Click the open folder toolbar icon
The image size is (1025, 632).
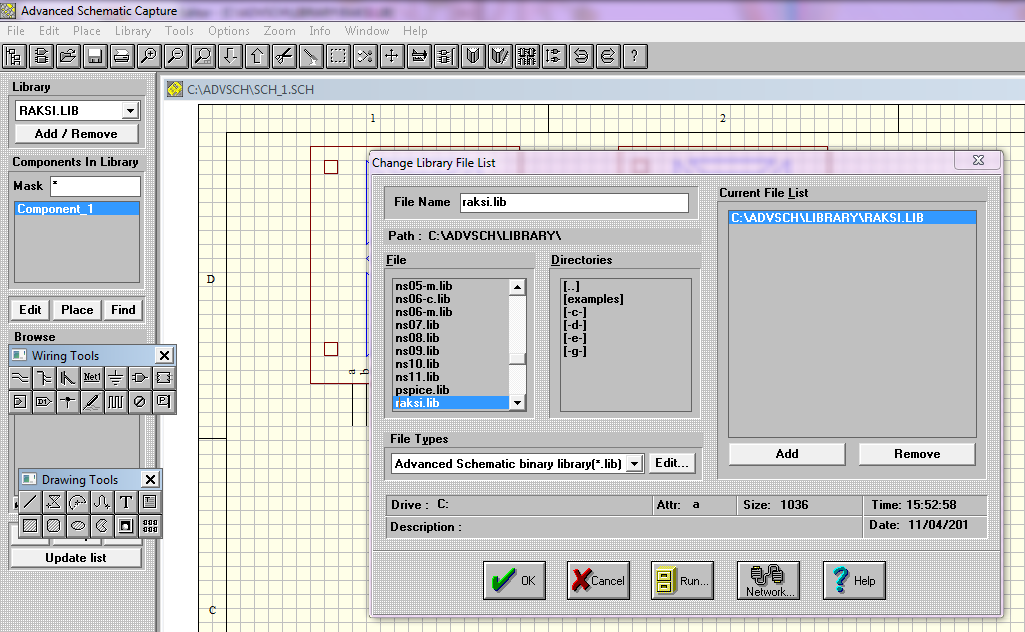pos(68,57)
